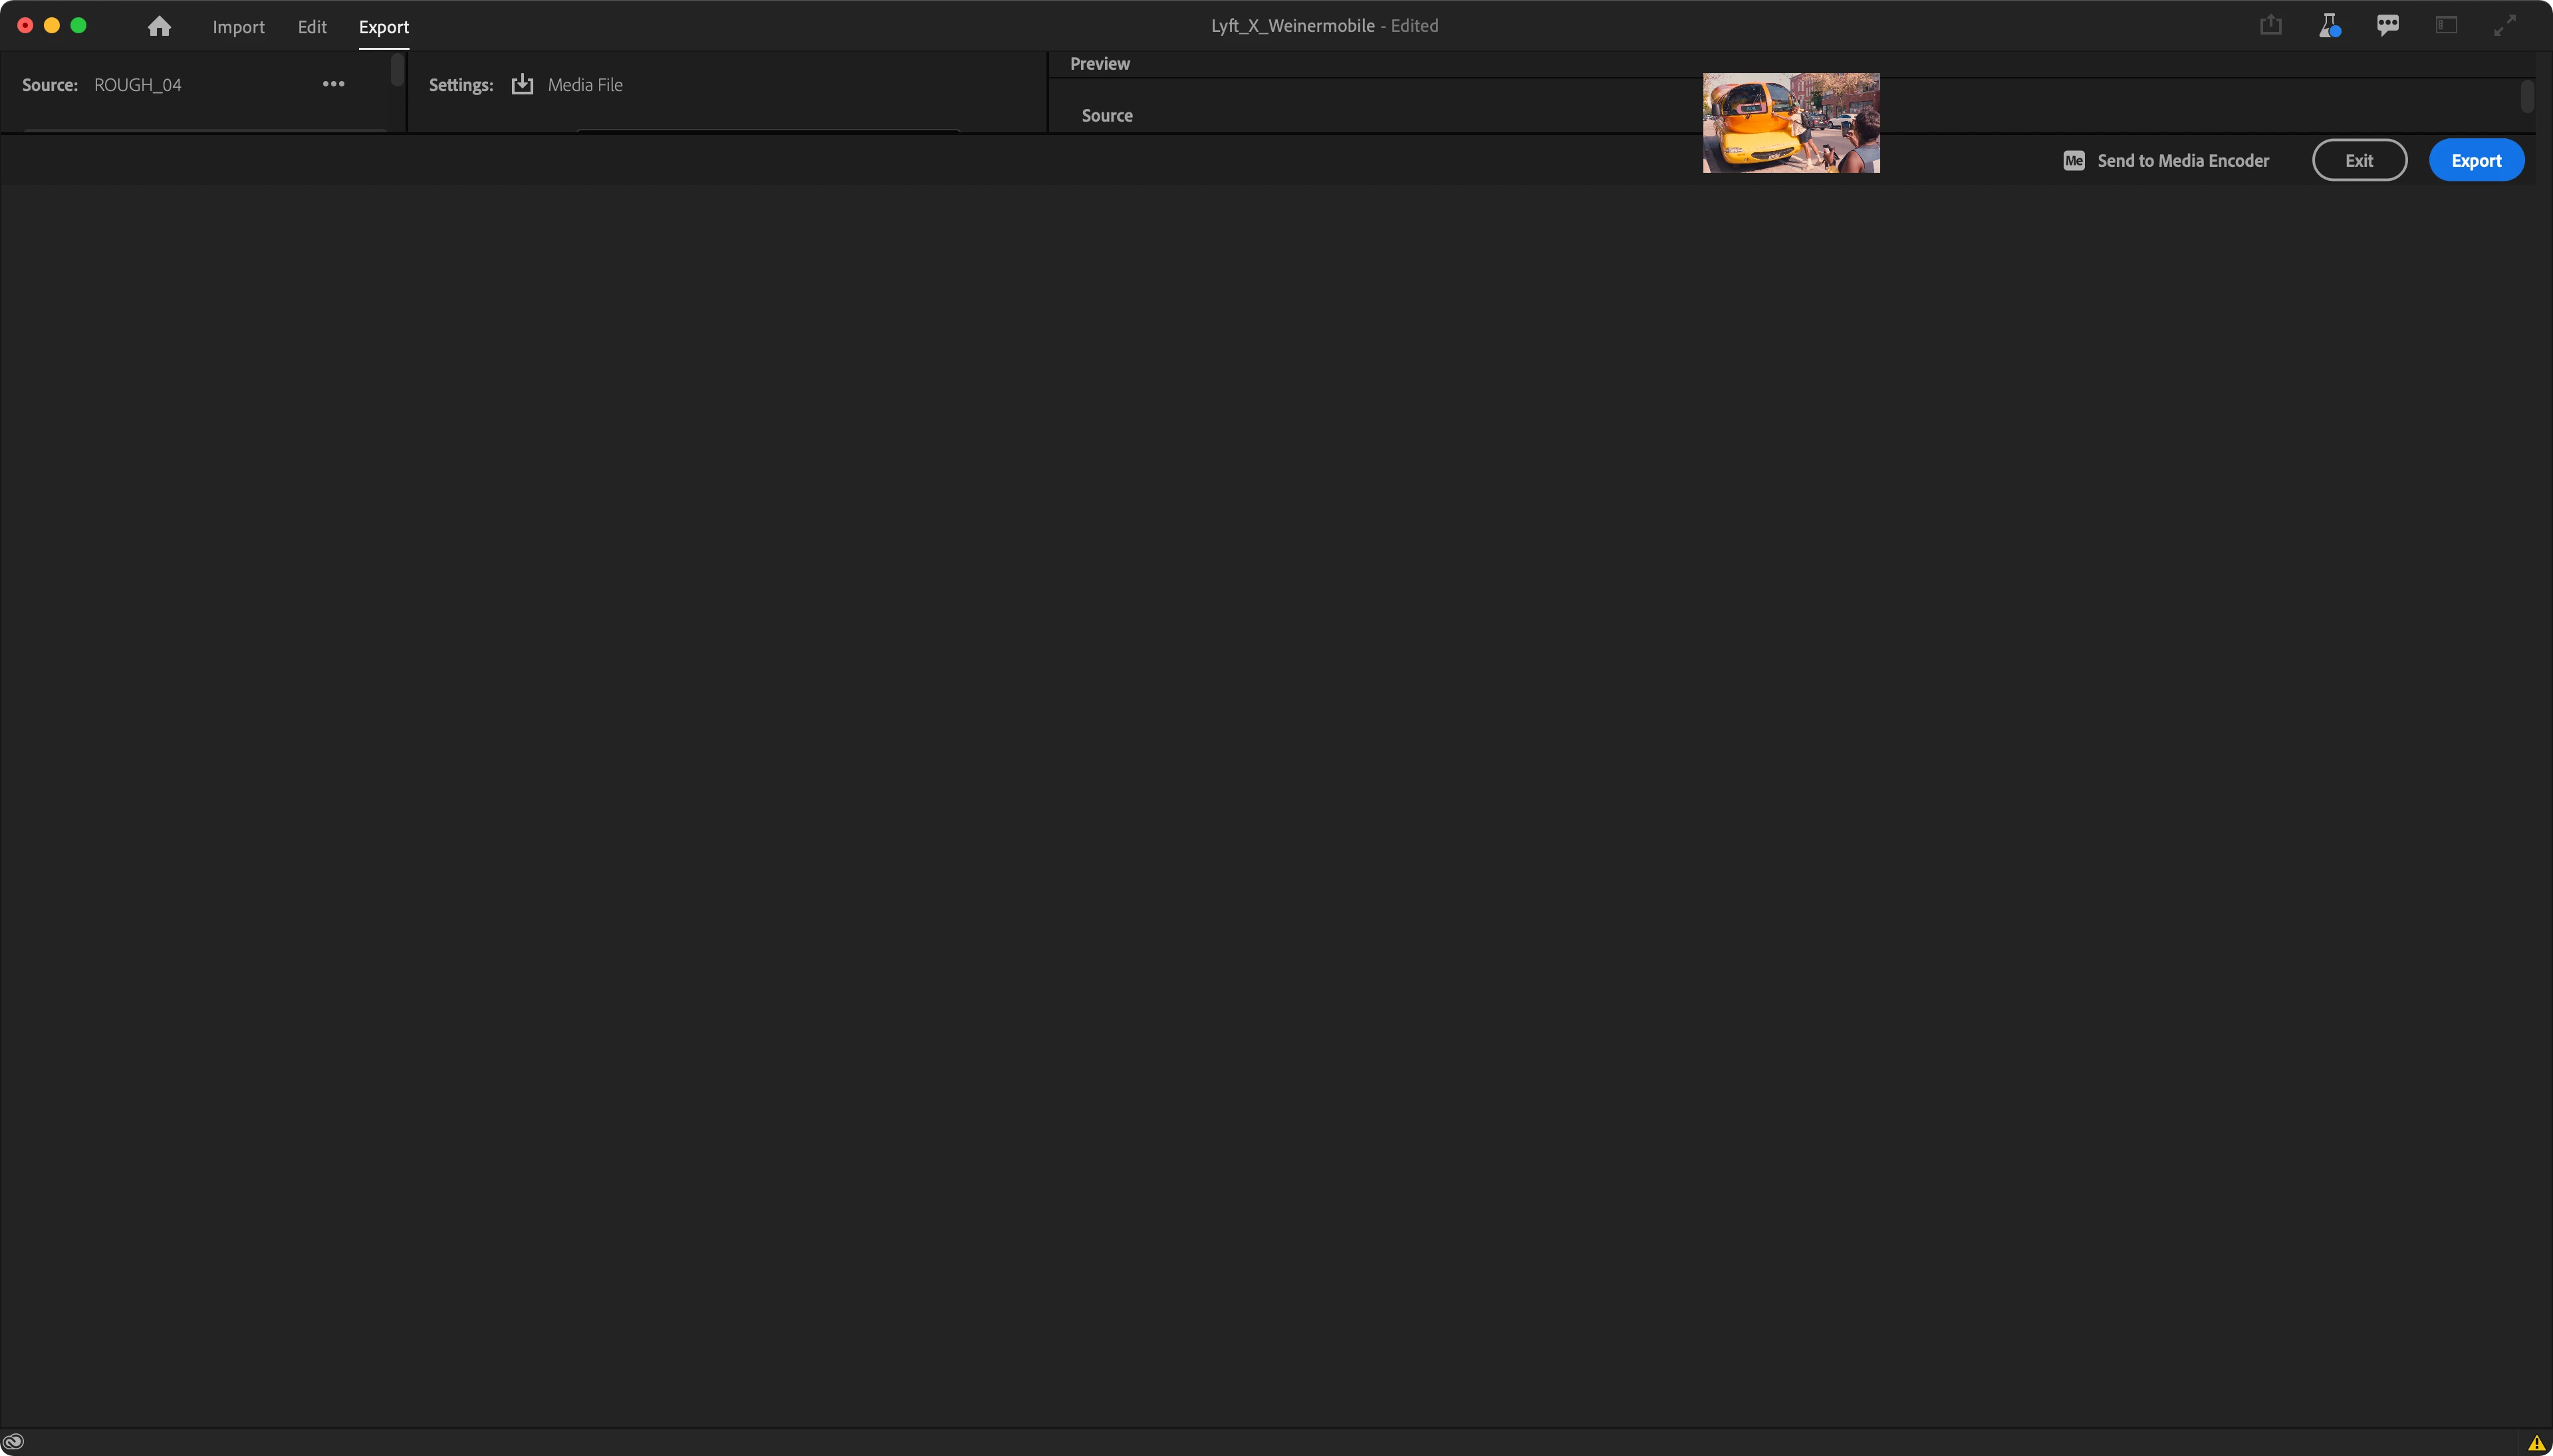
Task: Click the ROUGH_04 source name
Action: [138, 85]
